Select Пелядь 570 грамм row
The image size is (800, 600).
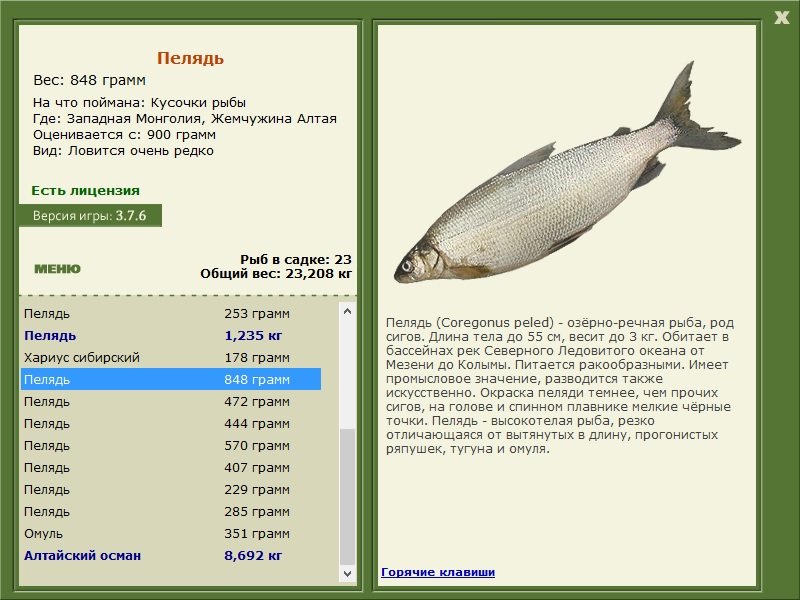[171, 445]
